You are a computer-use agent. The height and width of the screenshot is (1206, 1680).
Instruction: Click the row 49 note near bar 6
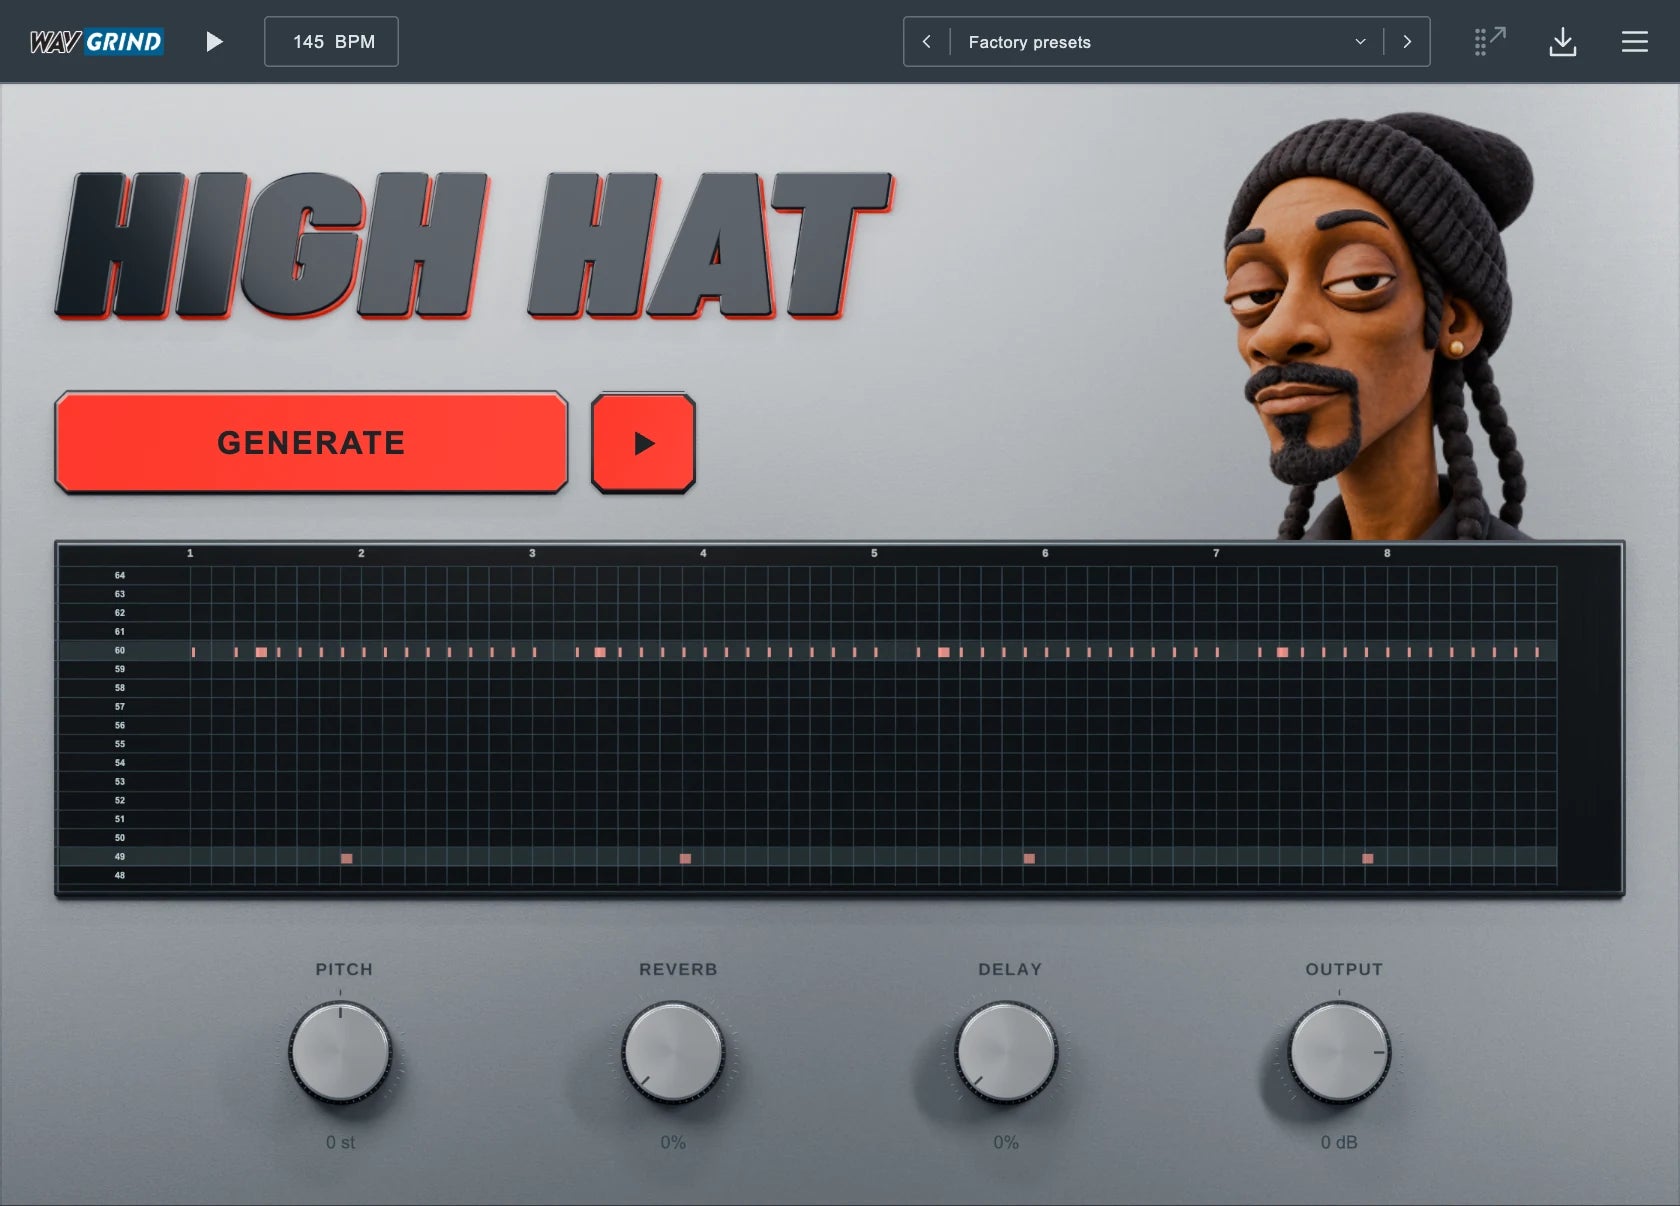coord(1029,858)
